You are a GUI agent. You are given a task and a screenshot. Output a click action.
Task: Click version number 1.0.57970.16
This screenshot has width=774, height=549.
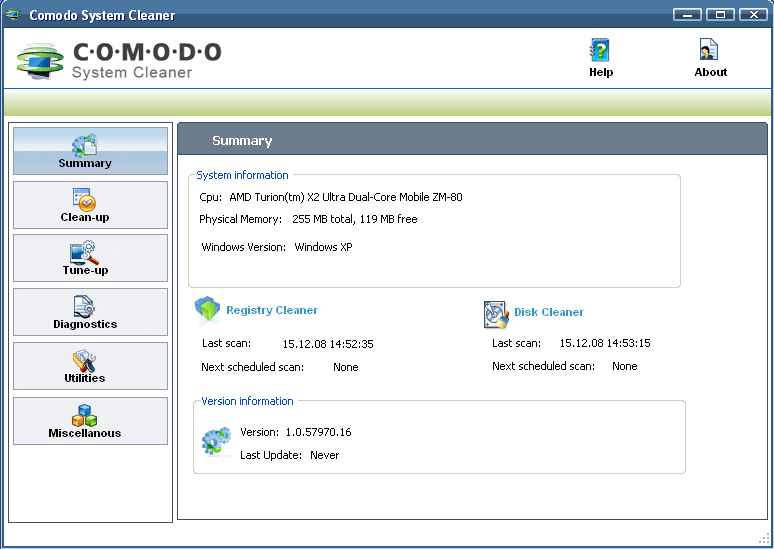coord(318,432)
